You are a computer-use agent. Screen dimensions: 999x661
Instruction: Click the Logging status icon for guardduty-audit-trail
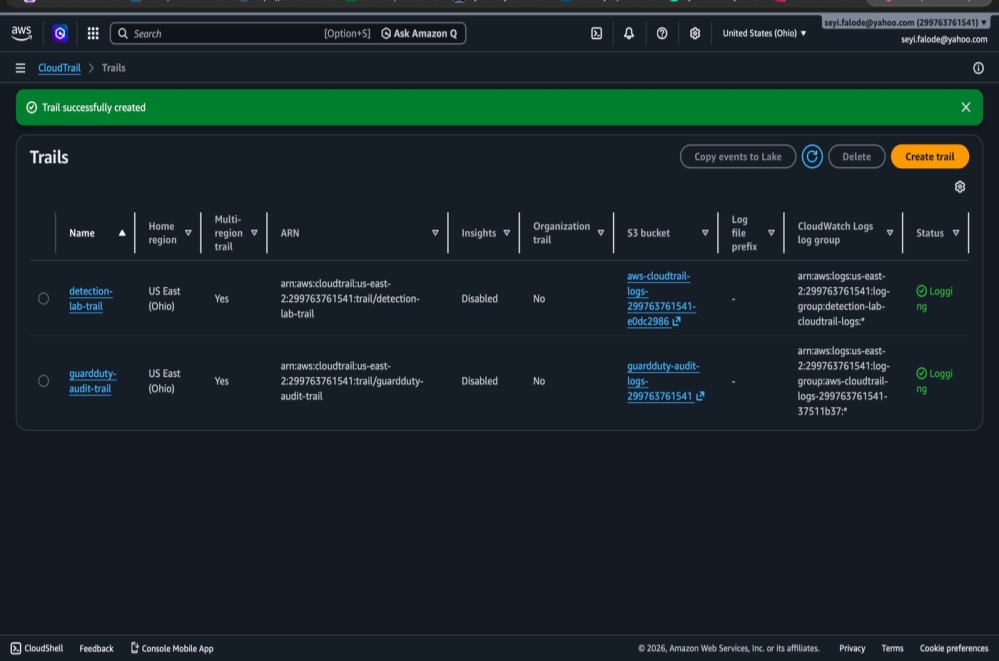pos(921,373)
